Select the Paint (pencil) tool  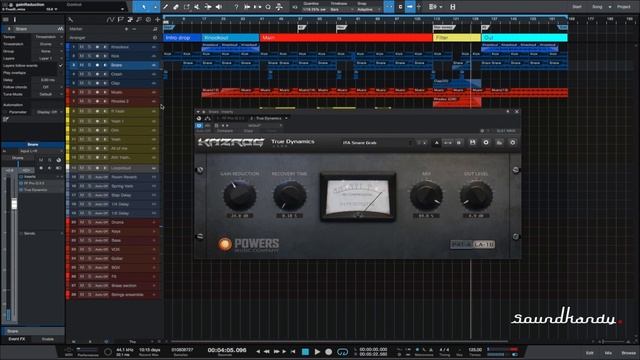165,7
